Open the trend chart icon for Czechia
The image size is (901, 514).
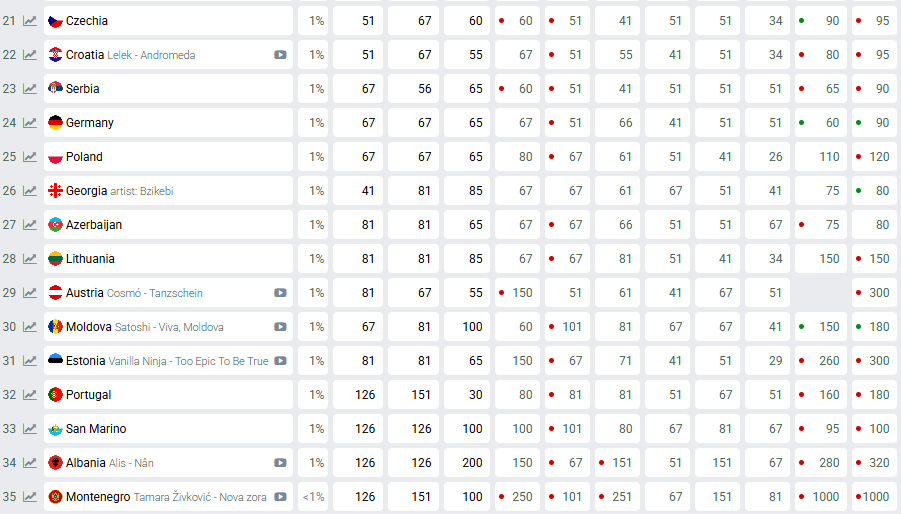pos(30,21)
